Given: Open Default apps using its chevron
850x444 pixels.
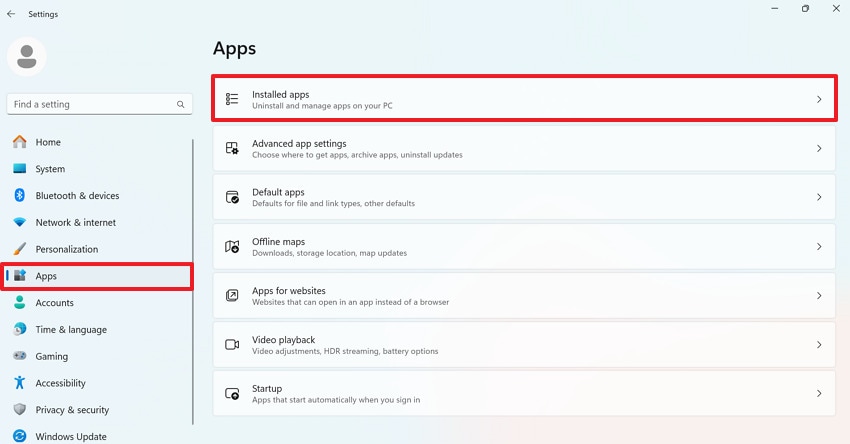Looking at the screenshot, I should tap(819, 197).
